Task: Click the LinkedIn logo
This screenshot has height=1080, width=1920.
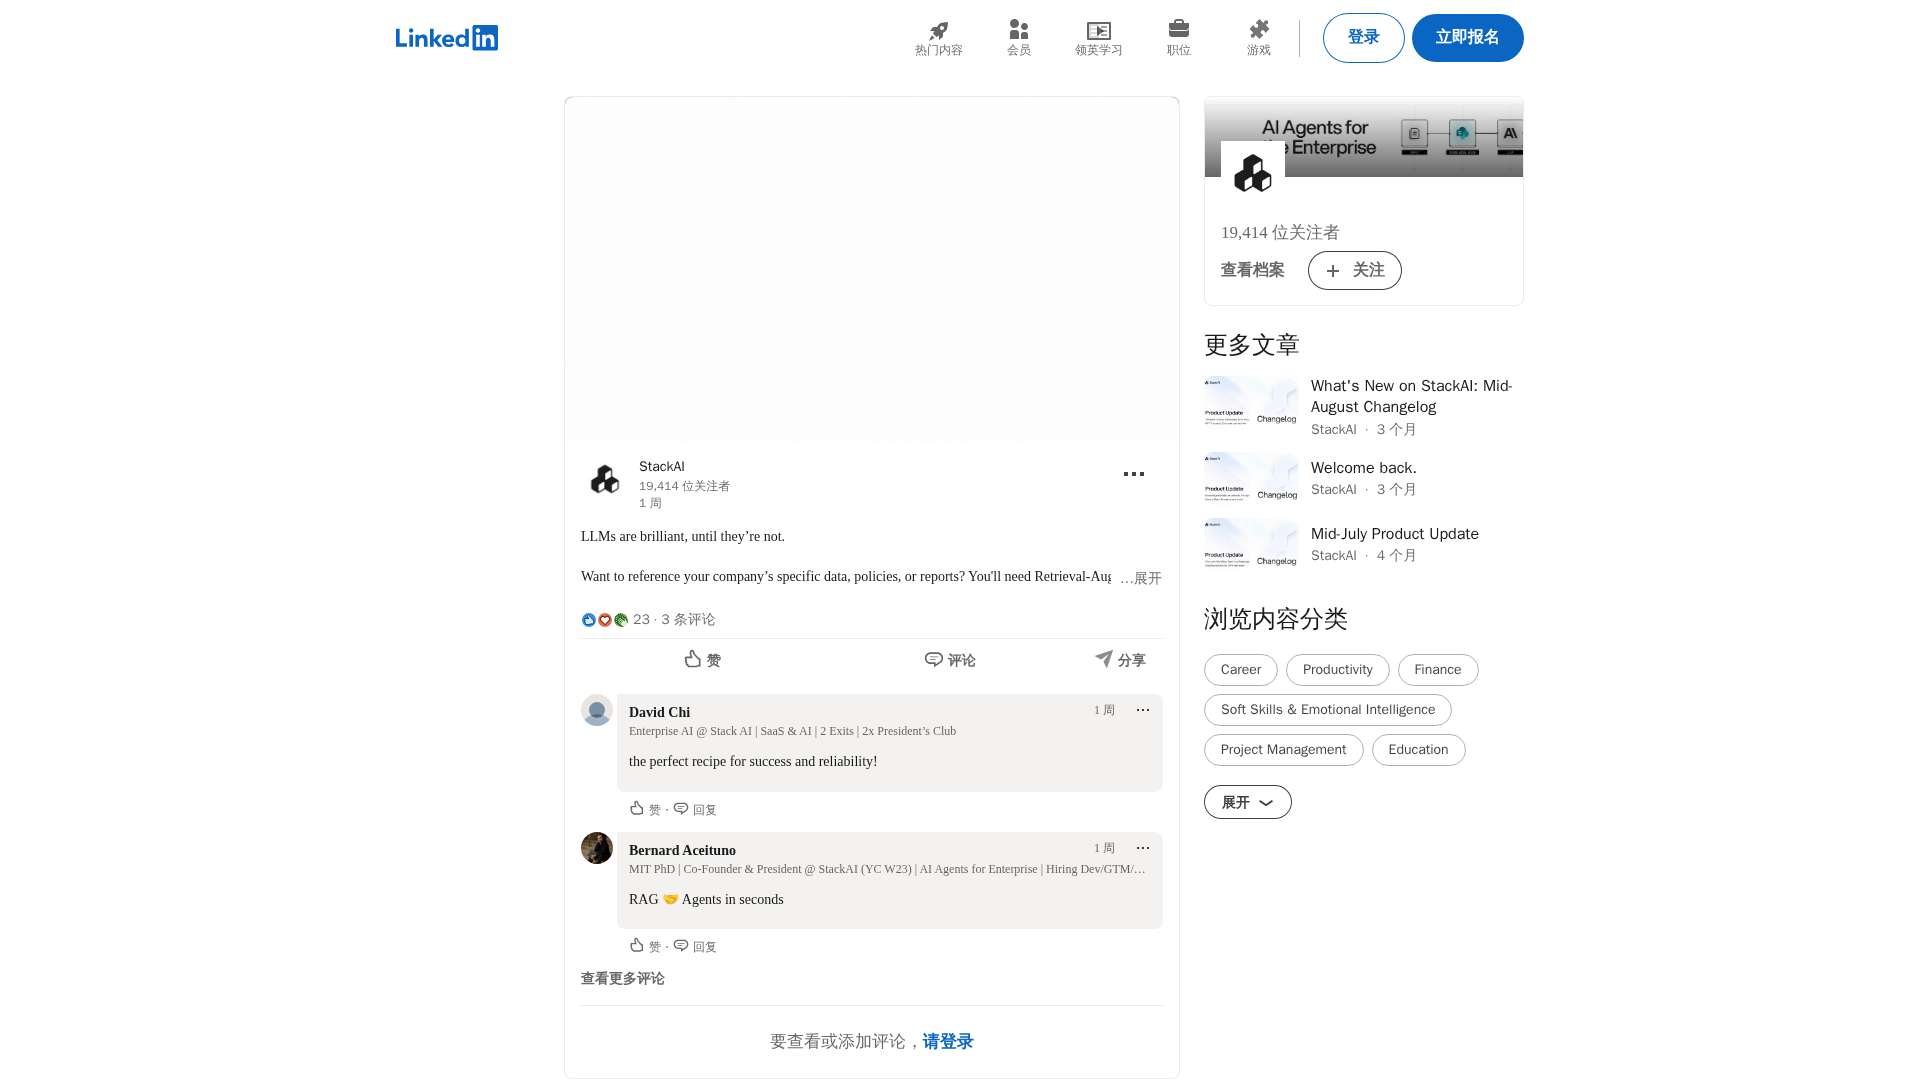Action: pyautogui.click(x=446, y=38)
